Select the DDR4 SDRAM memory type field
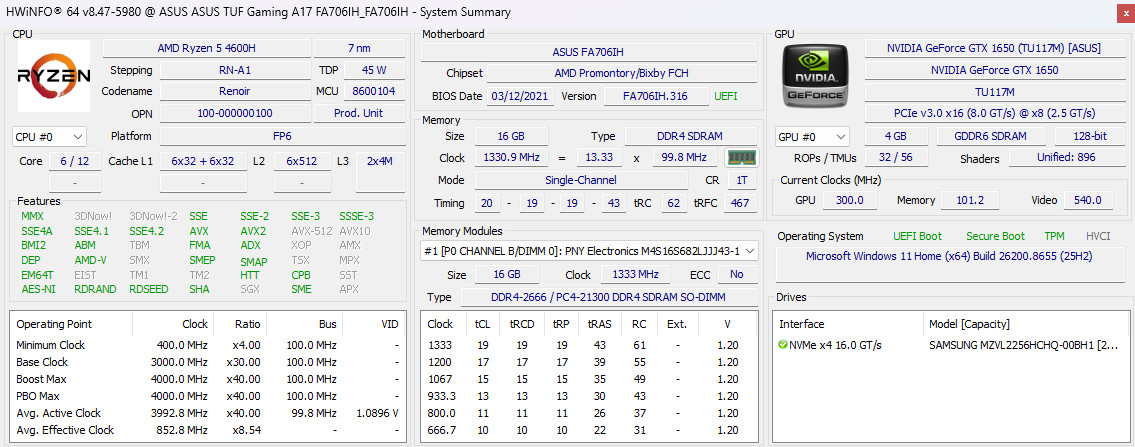 (691, 136)
